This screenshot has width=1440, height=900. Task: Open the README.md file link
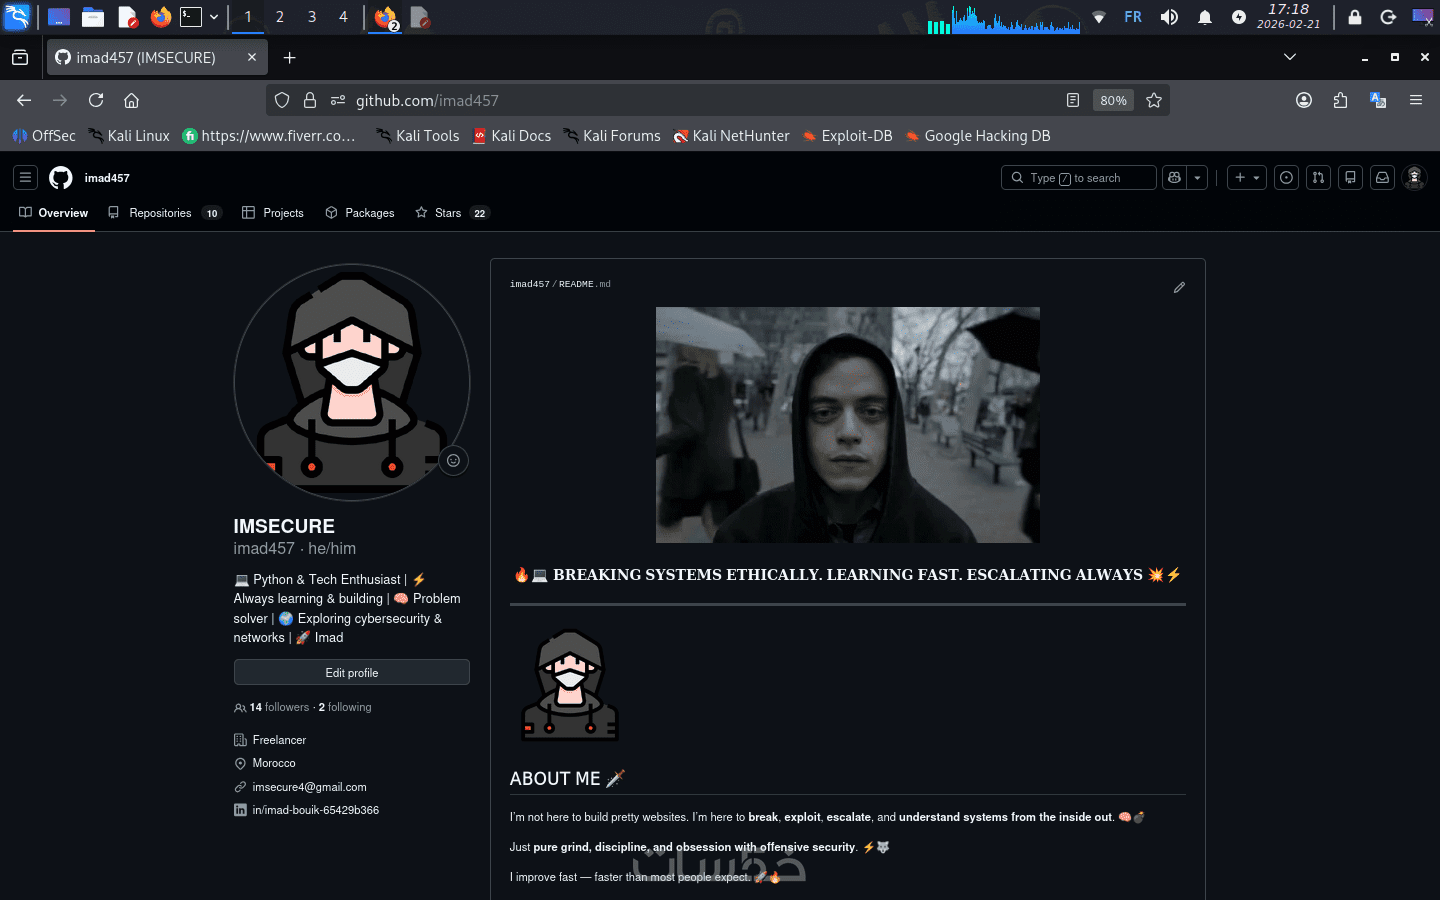click(x=585, y=284)
